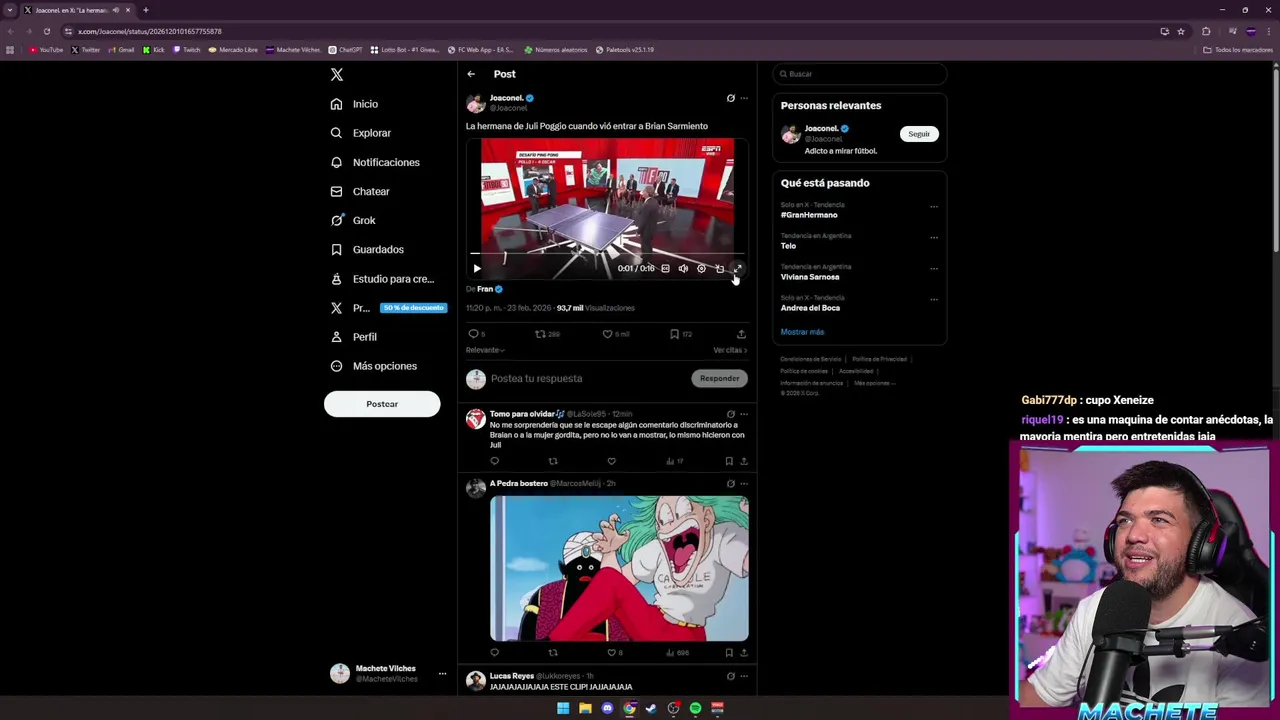Image resolution: width=1280 pixels, height=720 pixels.
Task: Open more options on Lucas Reyes reply
Action: tap(743, 676)
